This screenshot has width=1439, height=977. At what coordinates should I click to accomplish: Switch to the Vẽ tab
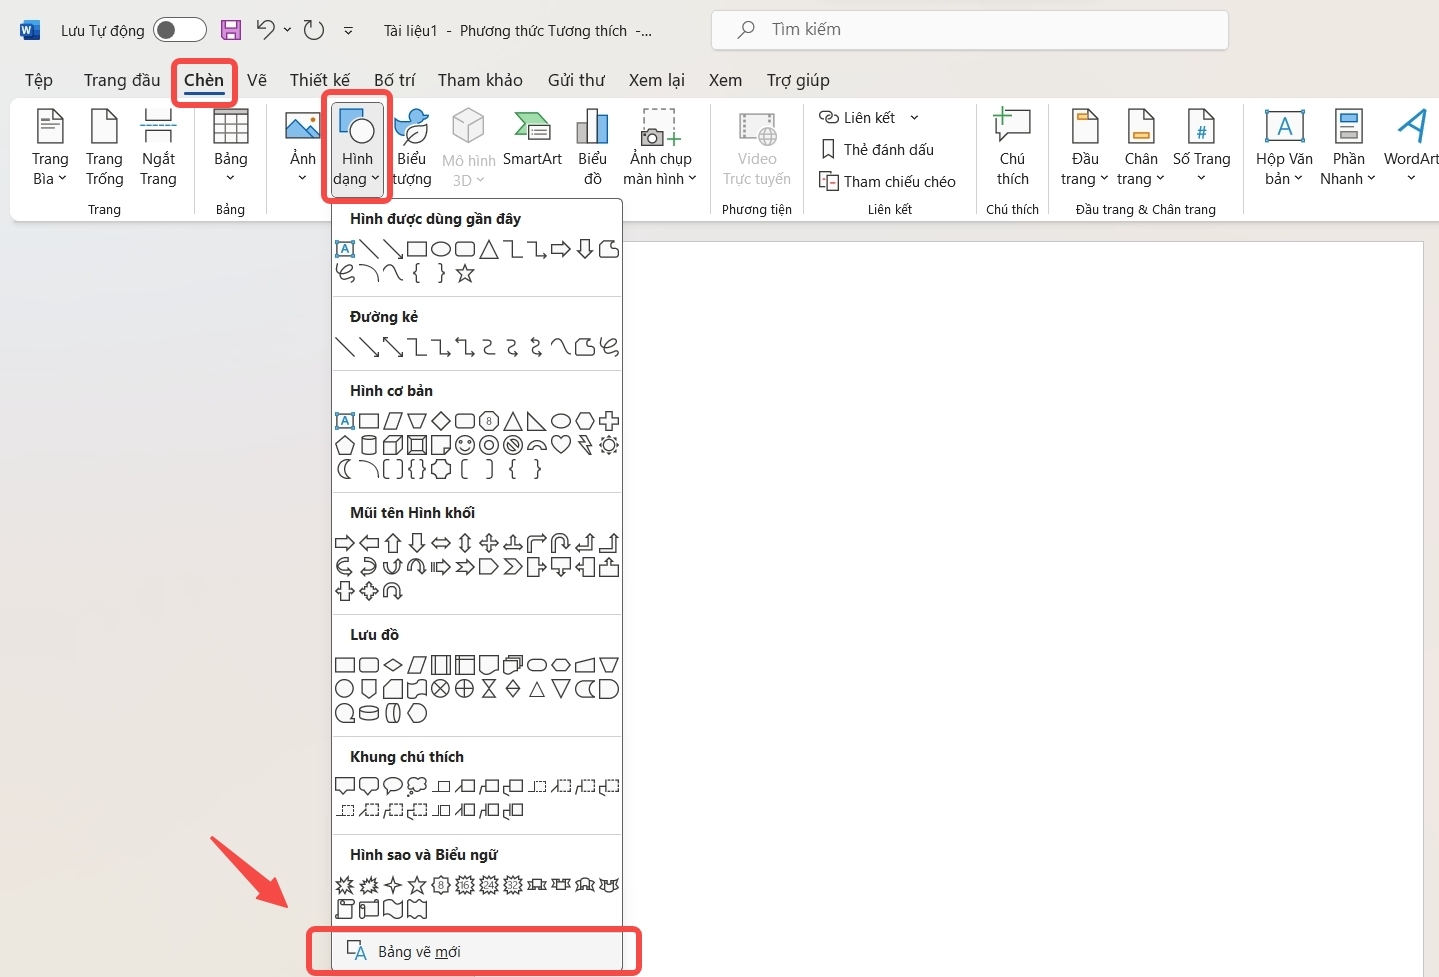point(257,80)
